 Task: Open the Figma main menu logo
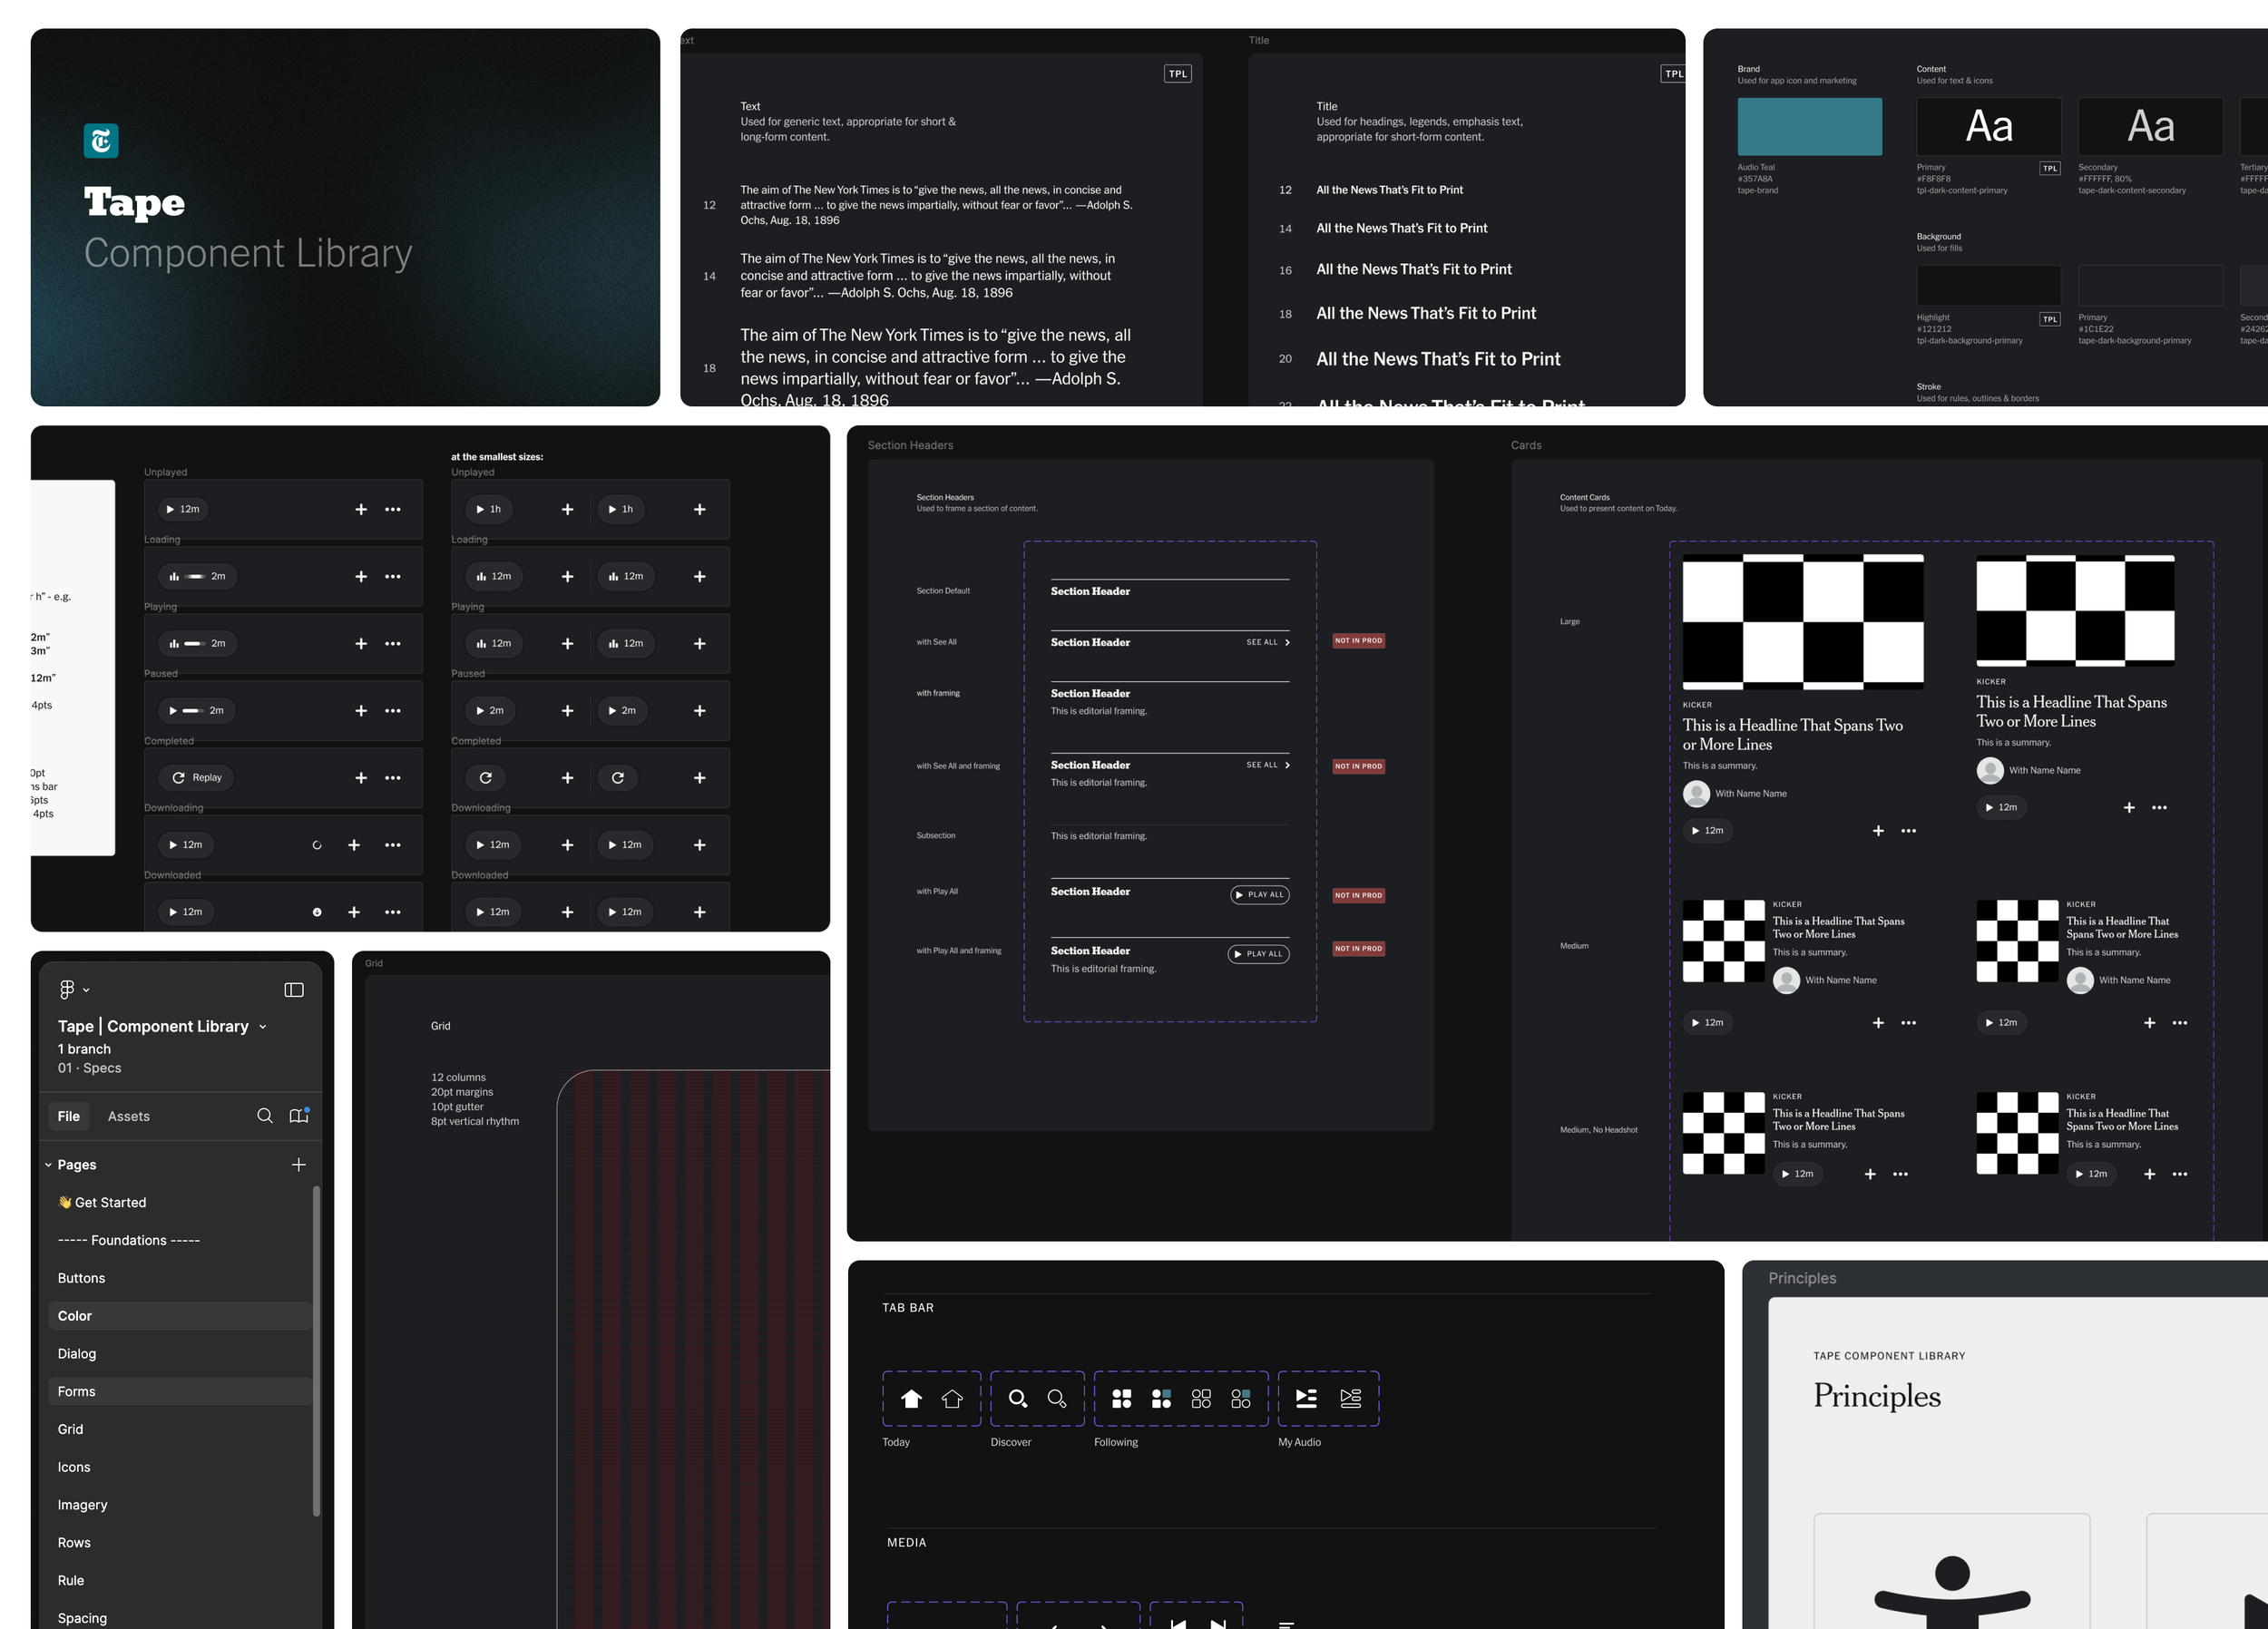[x=66, y=989]
